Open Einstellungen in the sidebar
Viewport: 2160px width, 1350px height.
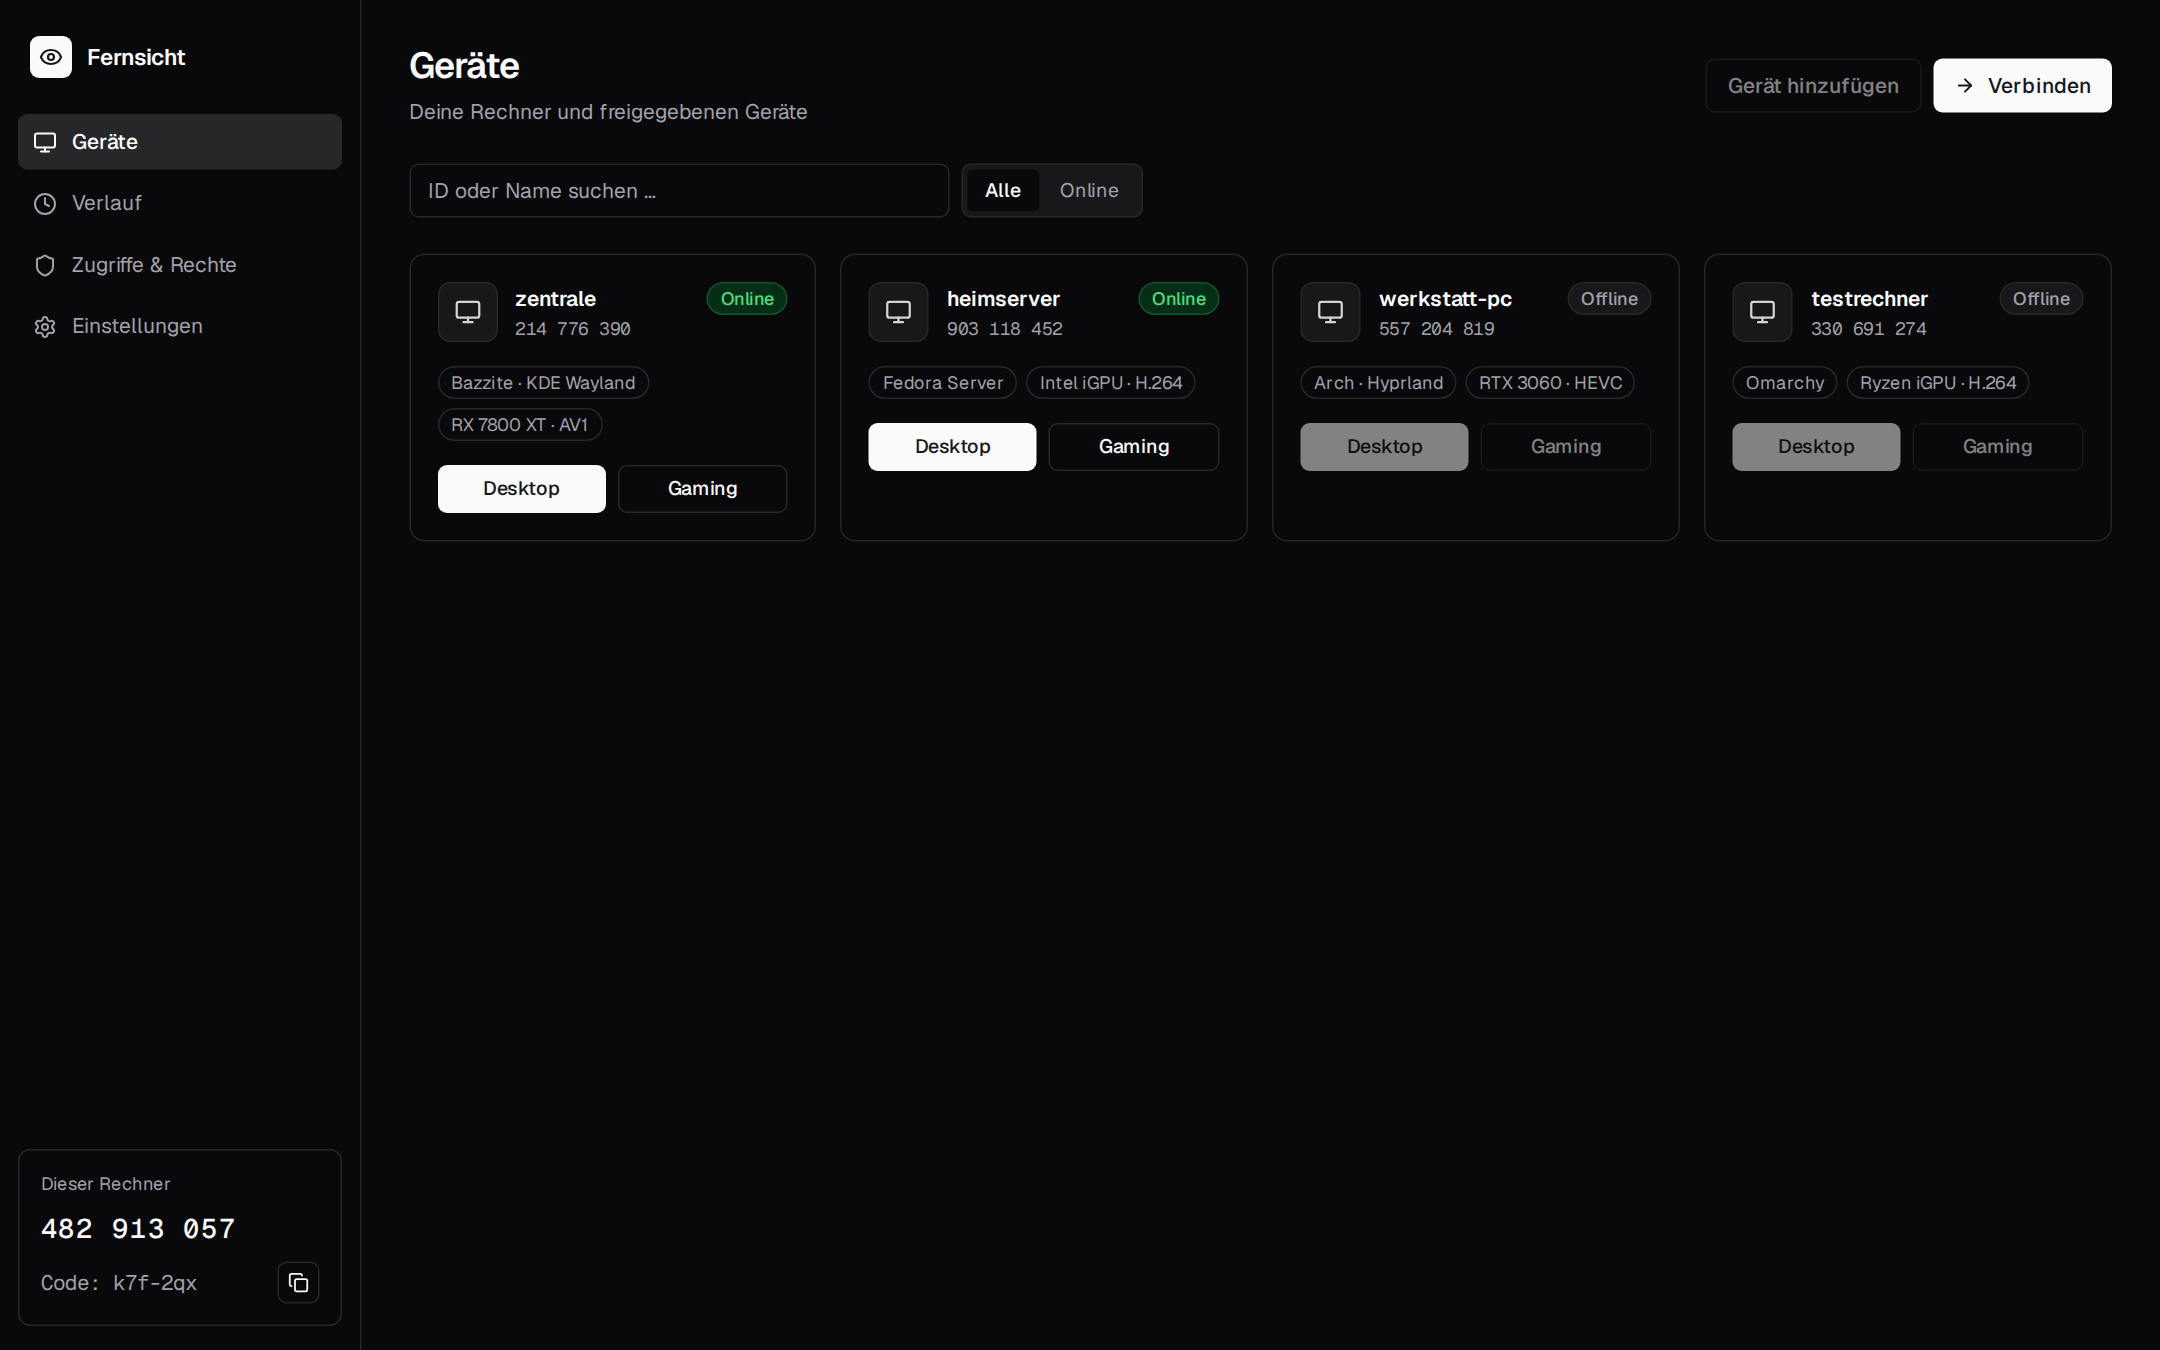[180, 326]
